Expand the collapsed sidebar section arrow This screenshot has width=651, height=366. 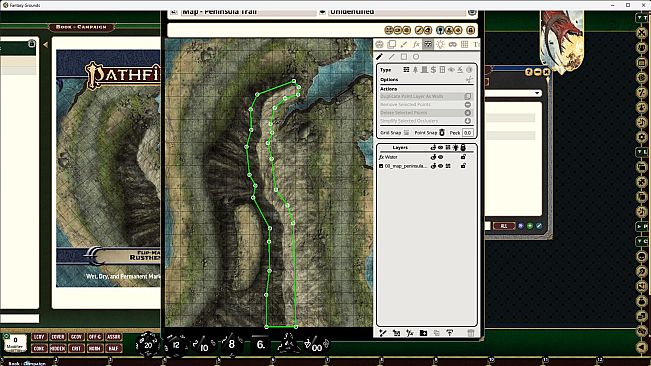pos(642,227)
